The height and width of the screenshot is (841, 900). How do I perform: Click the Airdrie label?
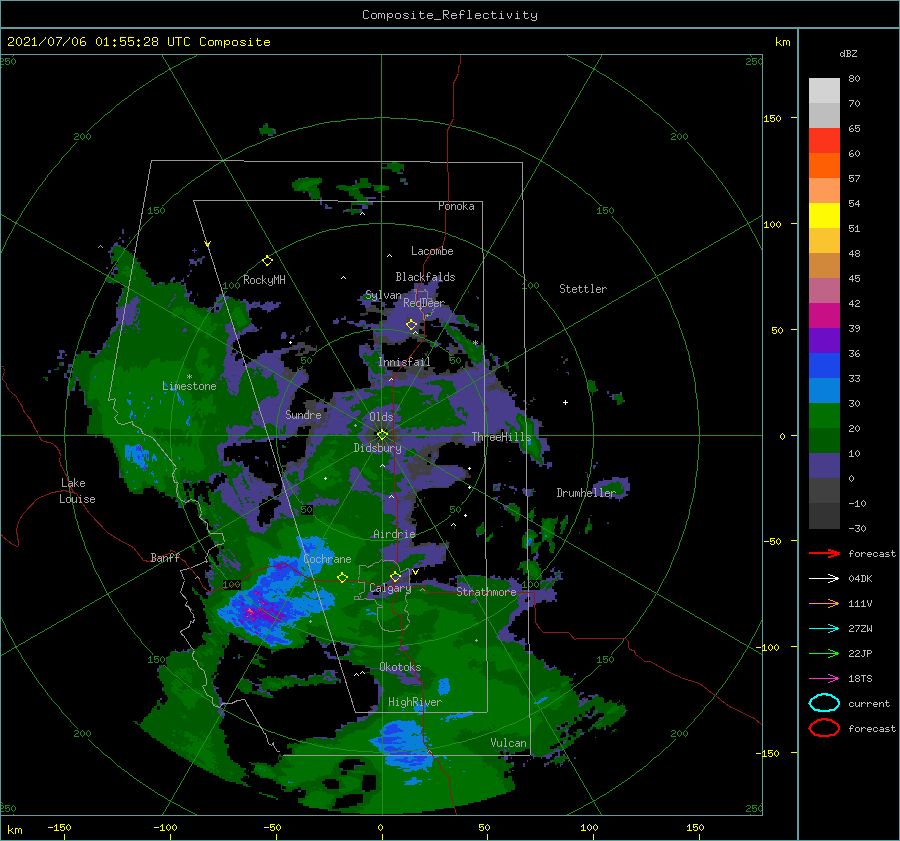[x=394, y=534]
